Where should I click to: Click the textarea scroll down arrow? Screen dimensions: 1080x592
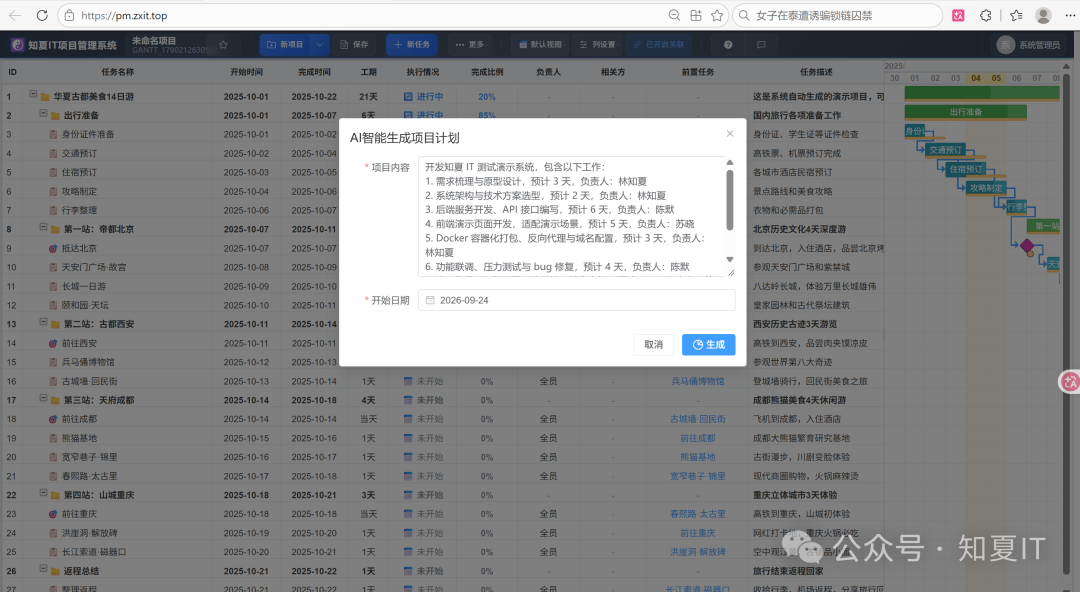[x=729, y=259]
